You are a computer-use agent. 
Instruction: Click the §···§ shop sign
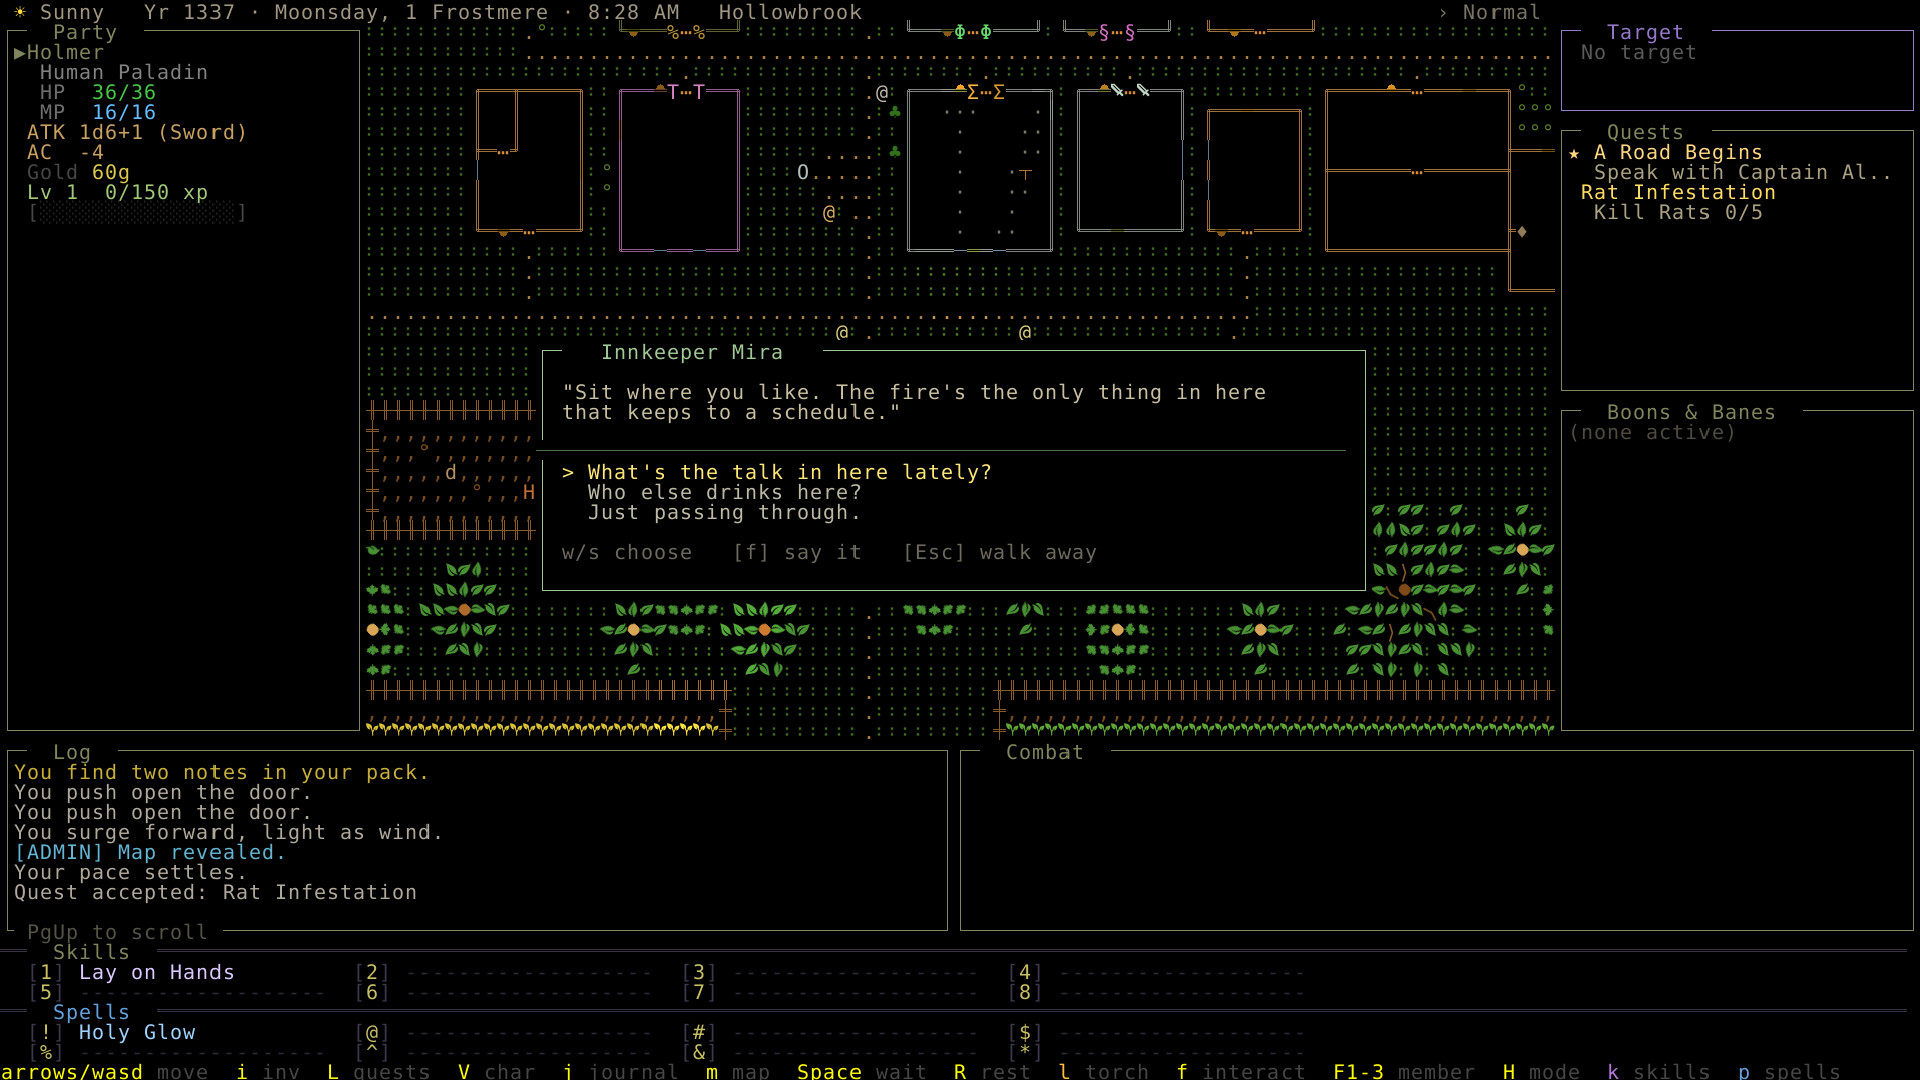[x=1117, y=32]
